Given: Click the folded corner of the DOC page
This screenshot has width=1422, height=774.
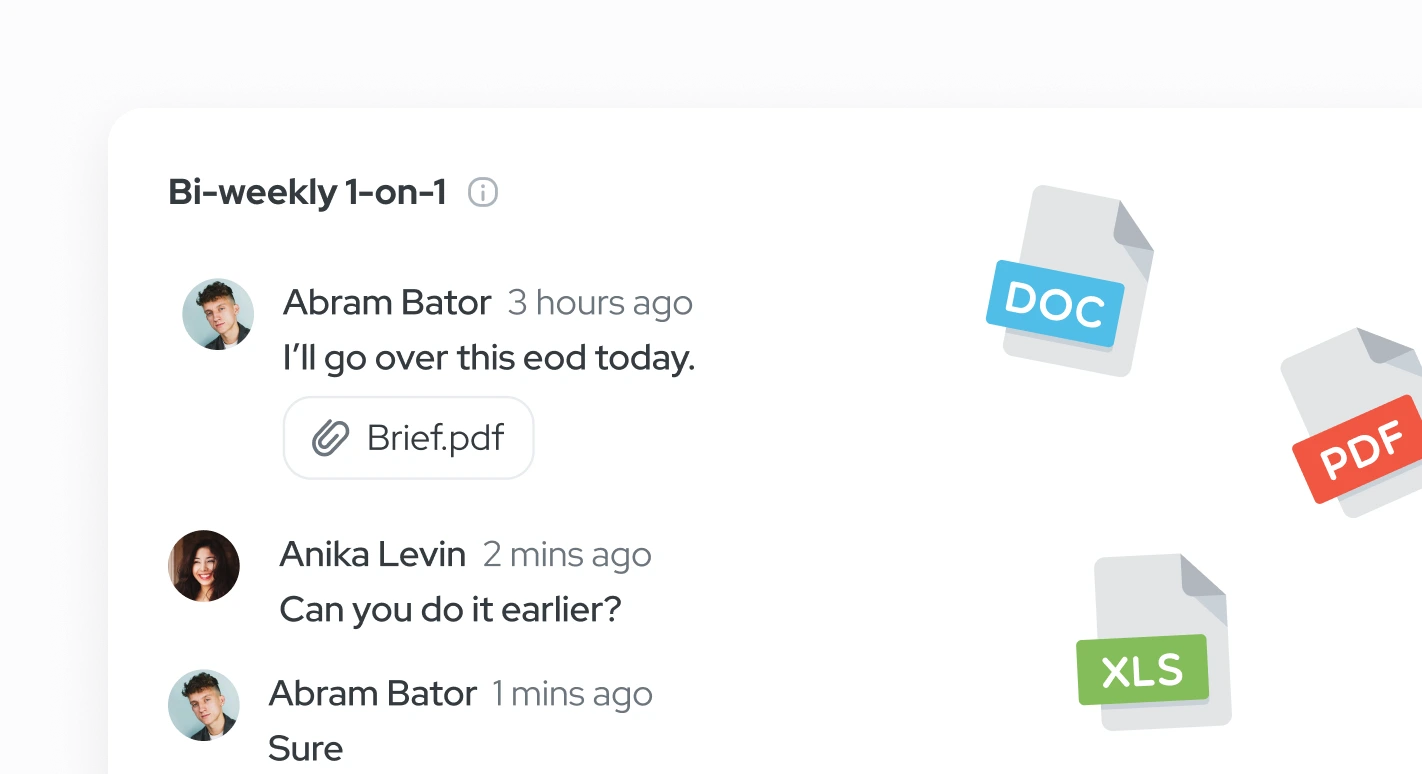Looking at the screenshot, I should [1133, 228].
